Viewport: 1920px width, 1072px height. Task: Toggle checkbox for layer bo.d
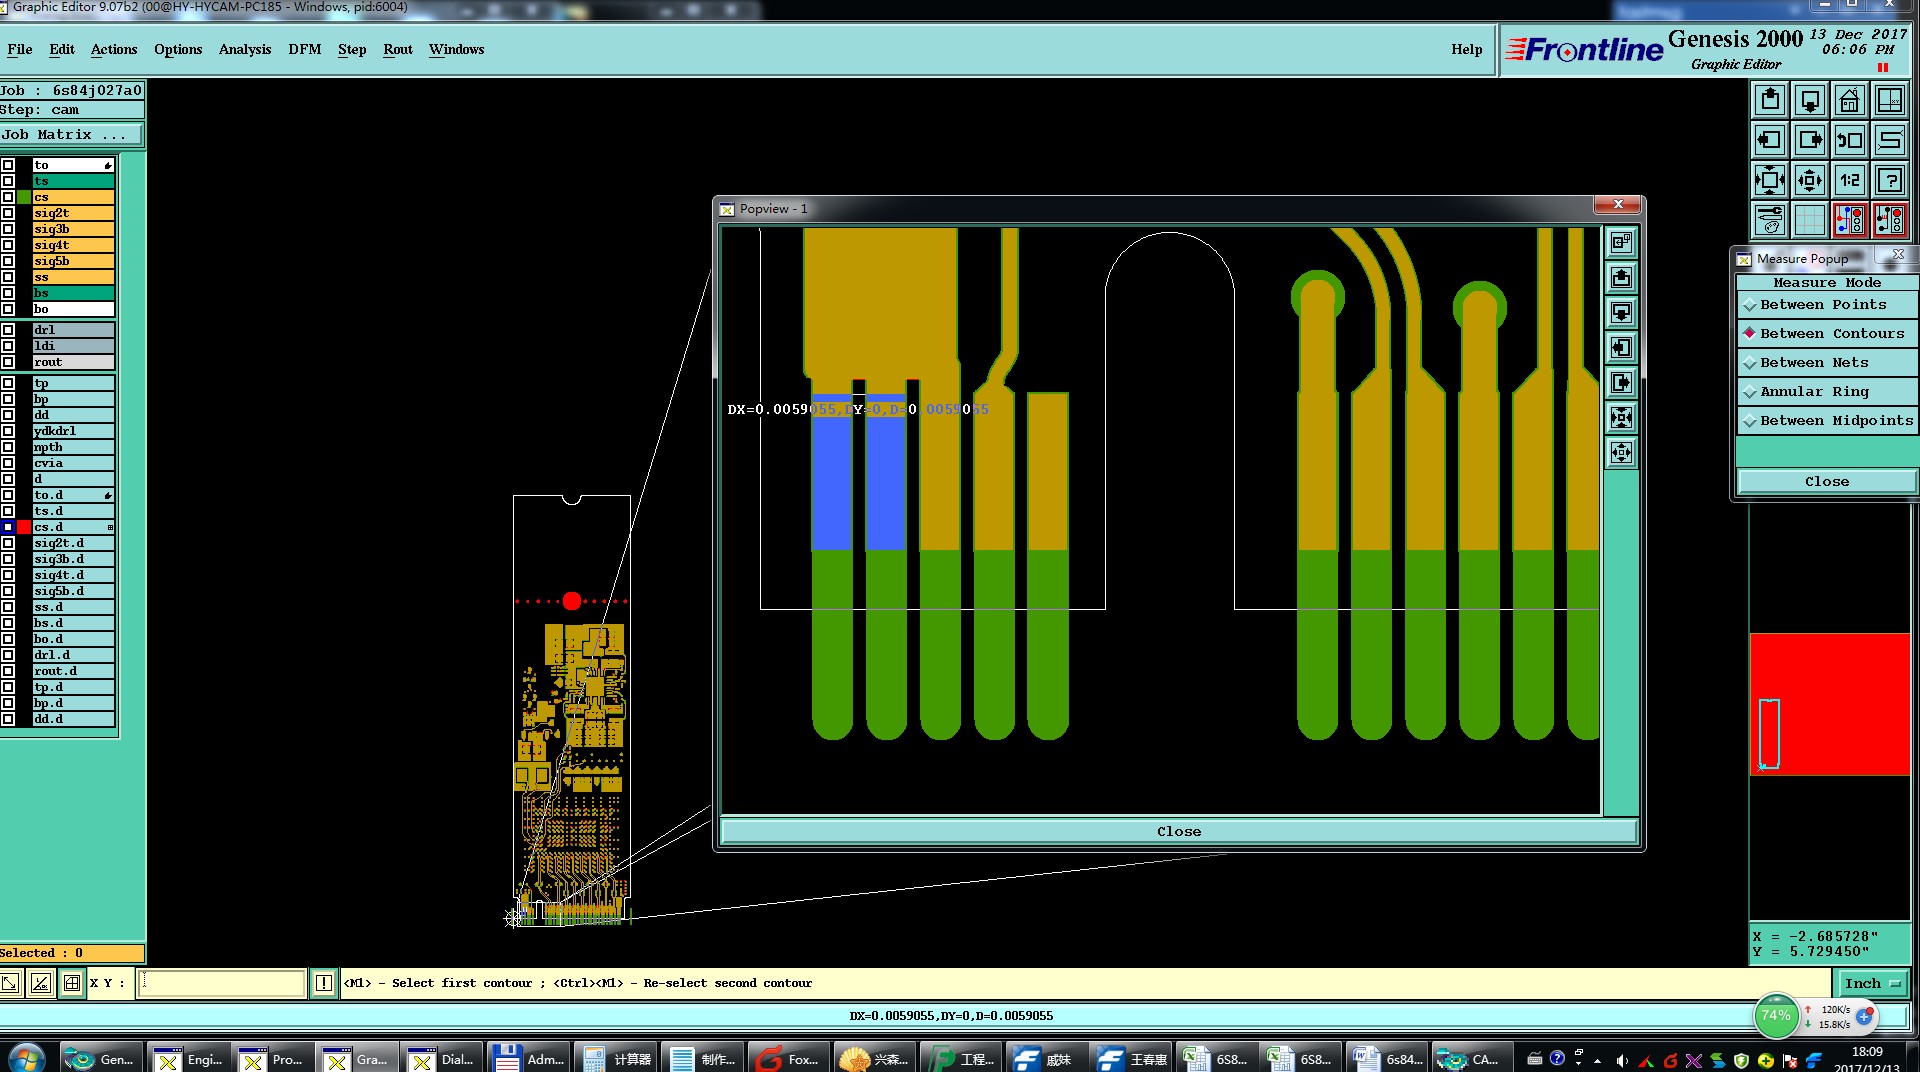tap(8, 639)
